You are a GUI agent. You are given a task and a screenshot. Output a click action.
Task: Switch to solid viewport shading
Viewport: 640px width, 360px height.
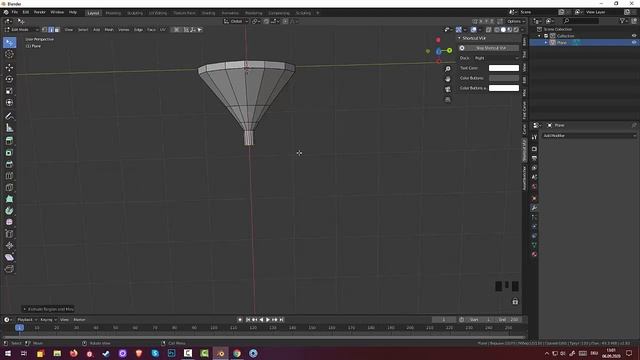(x=503, y=29)
